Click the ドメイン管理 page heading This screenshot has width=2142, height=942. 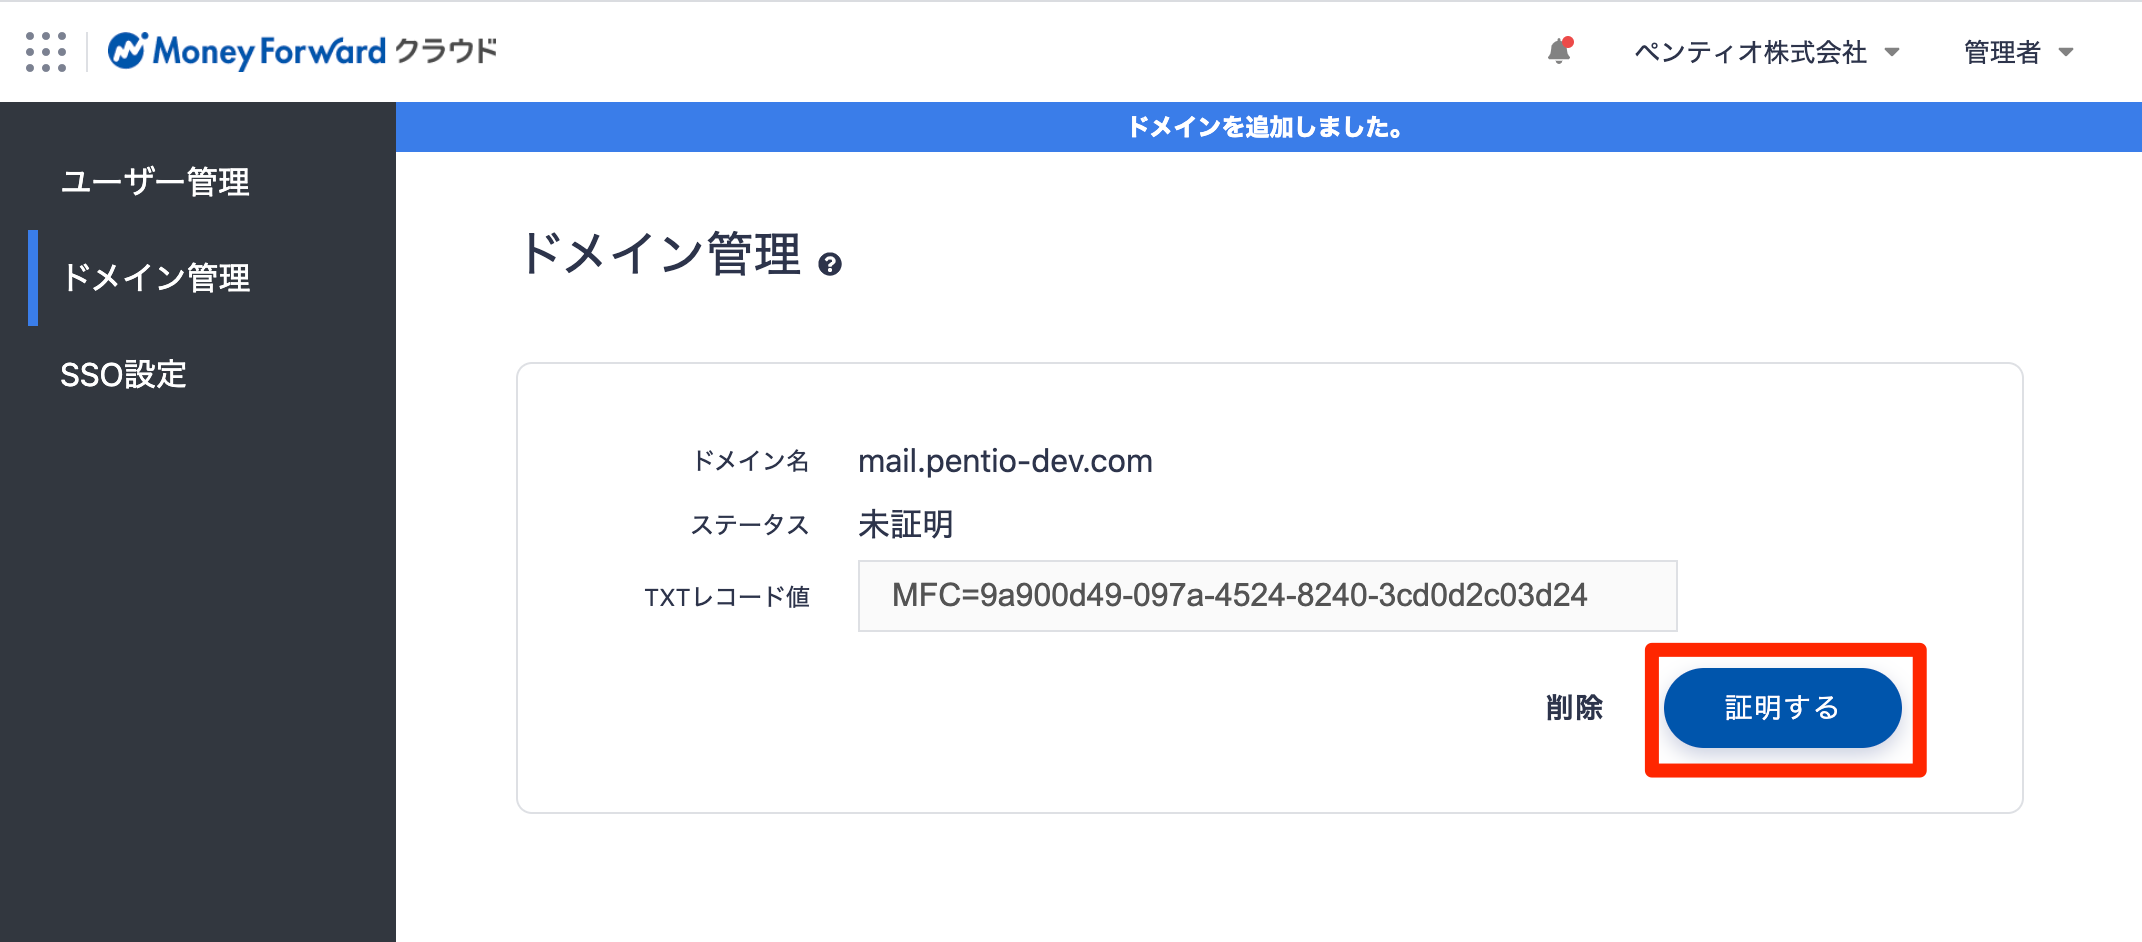(x=660, y=254)
